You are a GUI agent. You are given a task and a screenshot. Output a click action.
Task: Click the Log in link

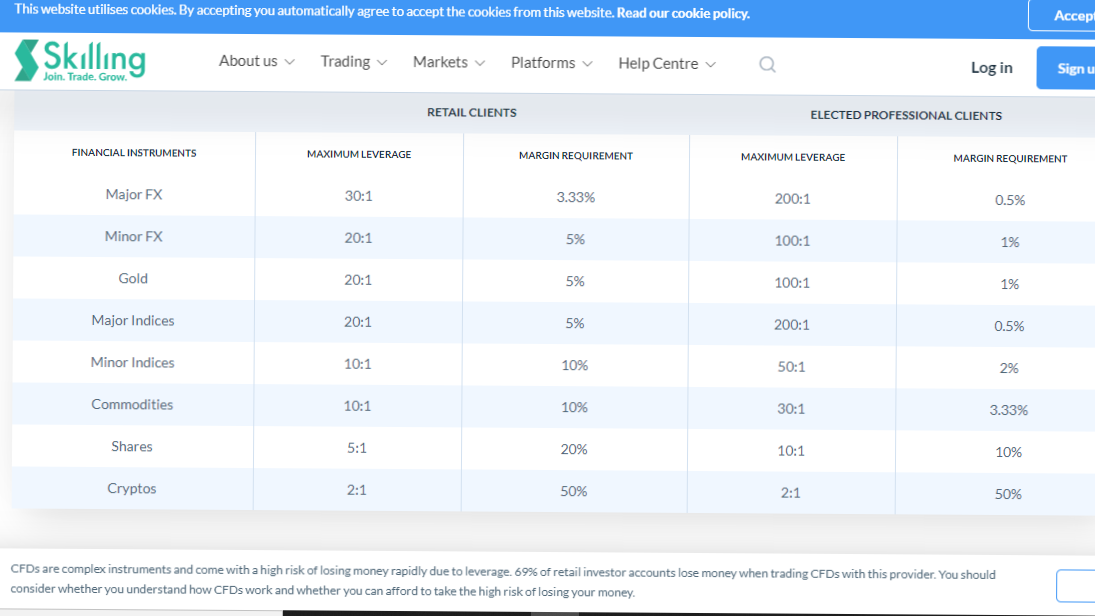click(x=991, y=67)
